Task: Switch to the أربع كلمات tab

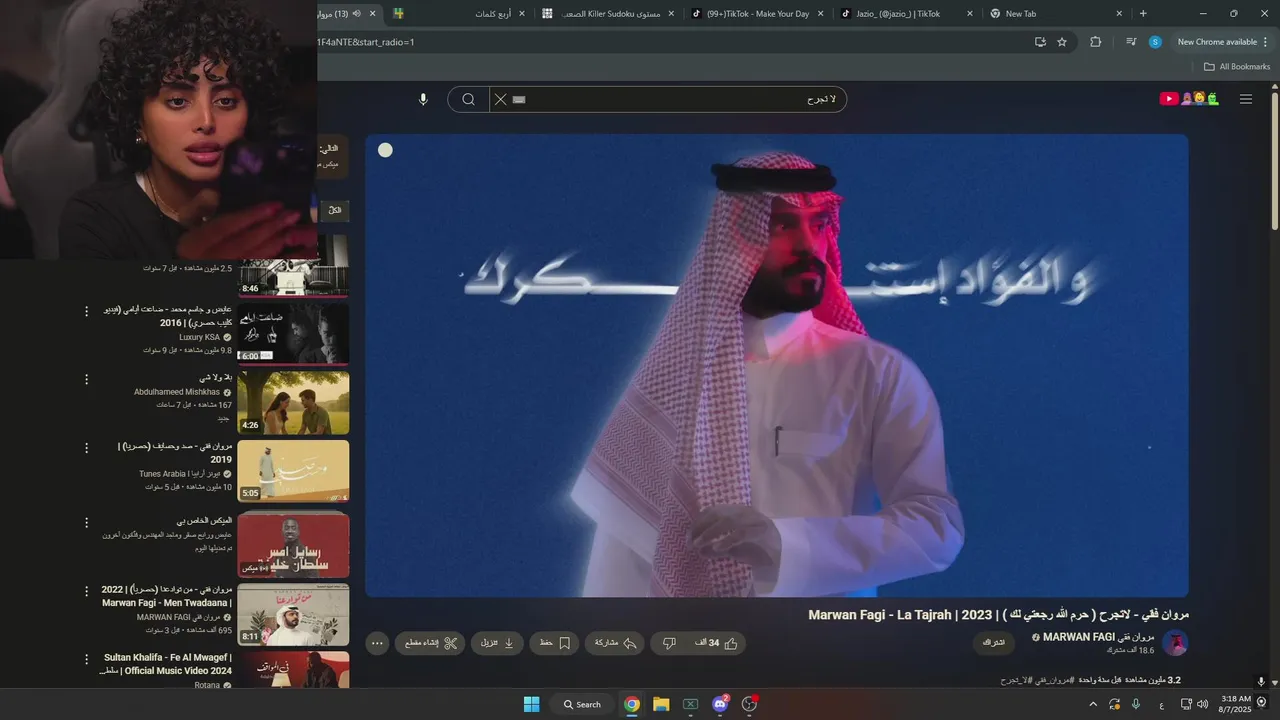Action: coord(459,14)
